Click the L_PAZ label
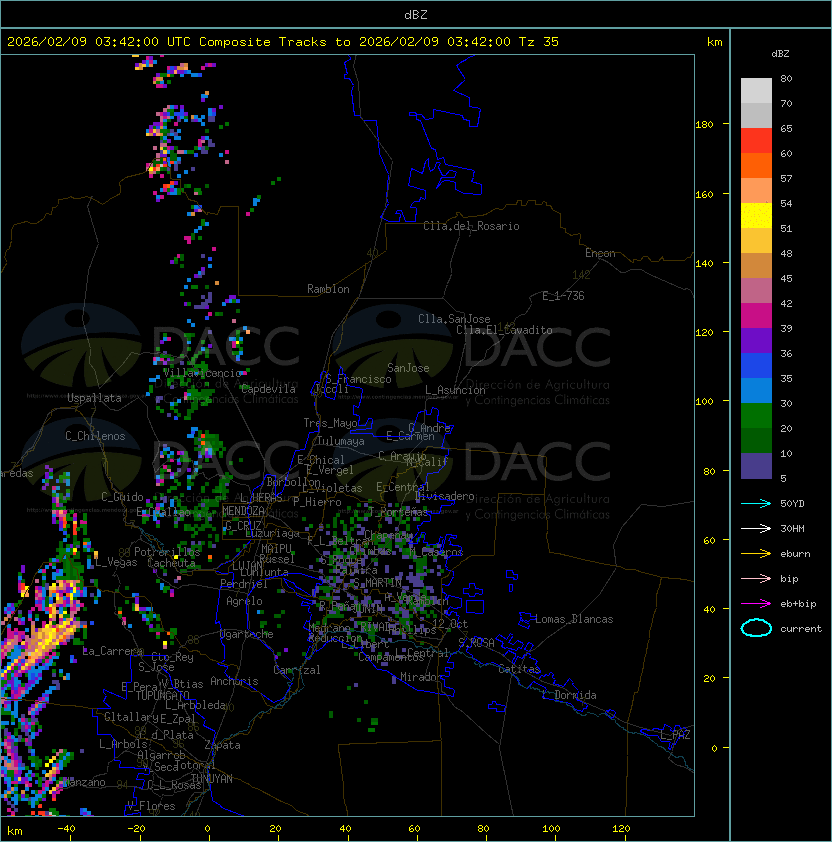Image resolution: width=832 pixels, height=842 pixels. pos(675,735)
